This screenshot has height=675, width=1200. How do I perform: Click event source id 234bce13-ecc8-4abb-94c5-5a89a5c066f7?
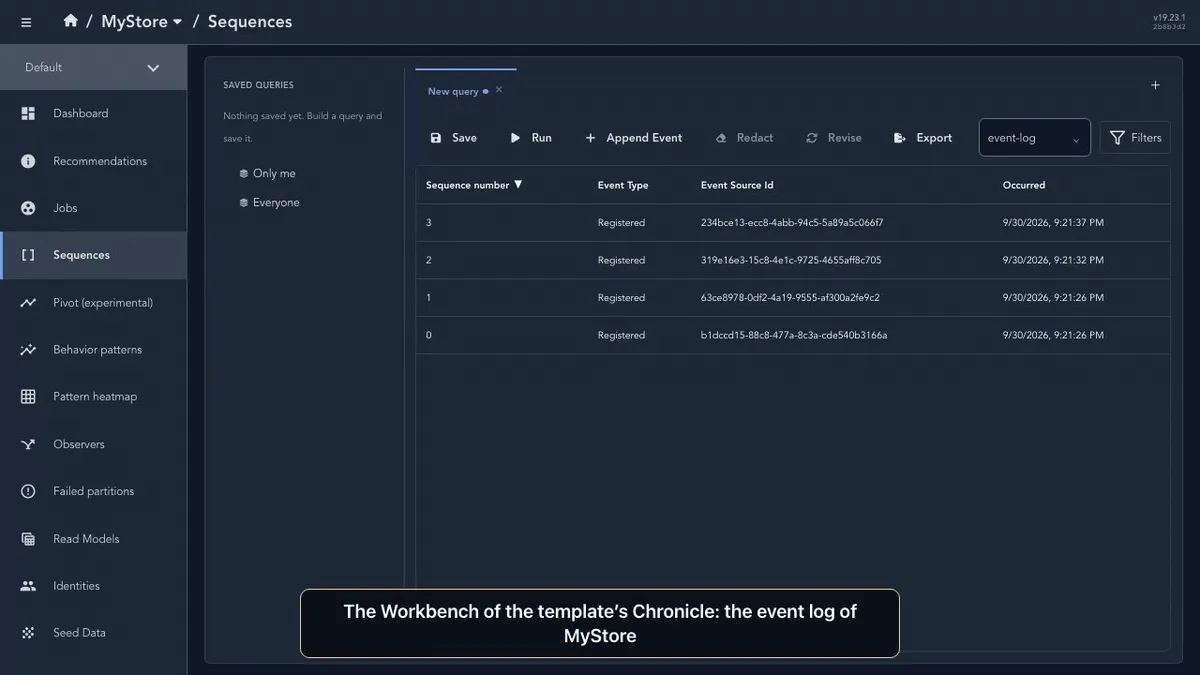792,223
